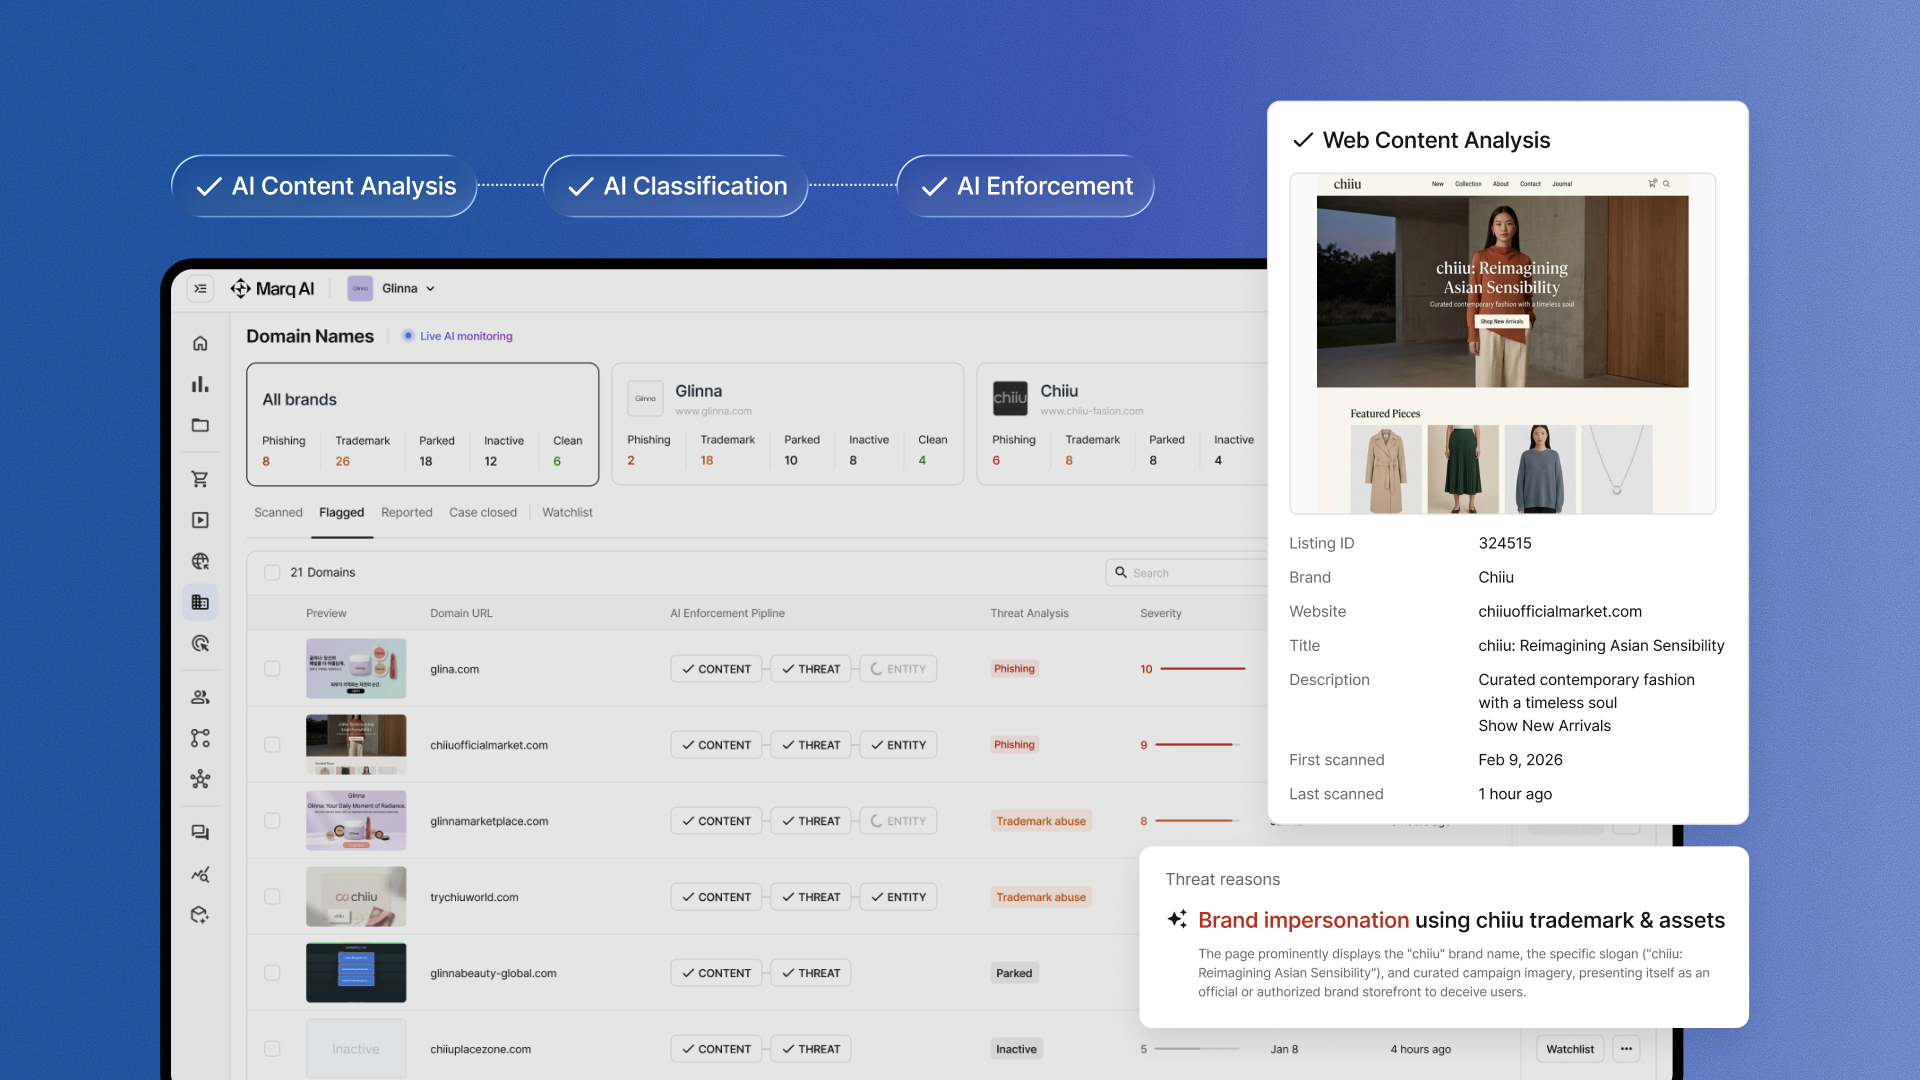Collapse the sidebar with the menu toggle icon
This screenshot has width=1920, height=1080.
(x=200, y=289)
